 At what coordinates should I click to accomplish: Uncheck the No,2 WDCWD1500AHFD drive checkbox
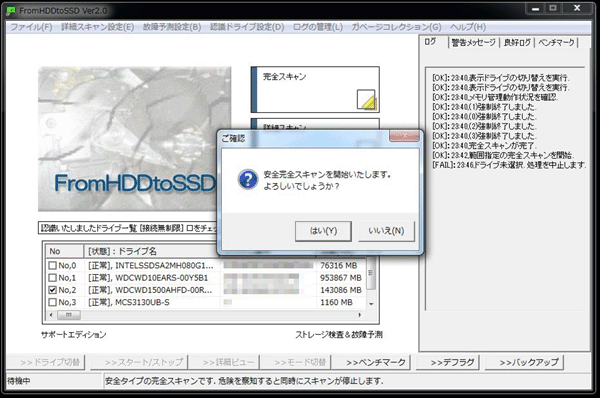[x=52, y=290]
